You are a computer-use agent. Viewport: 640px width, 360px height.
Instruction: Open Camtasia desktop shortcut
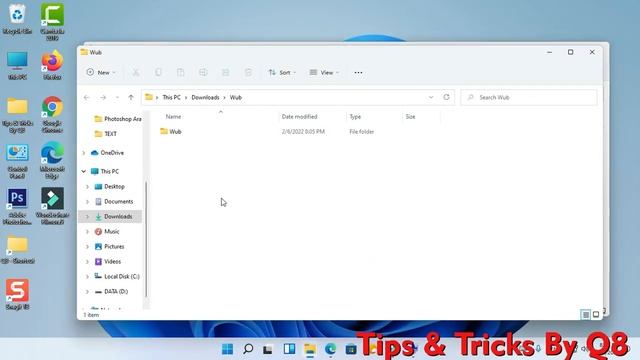point(52,22)
